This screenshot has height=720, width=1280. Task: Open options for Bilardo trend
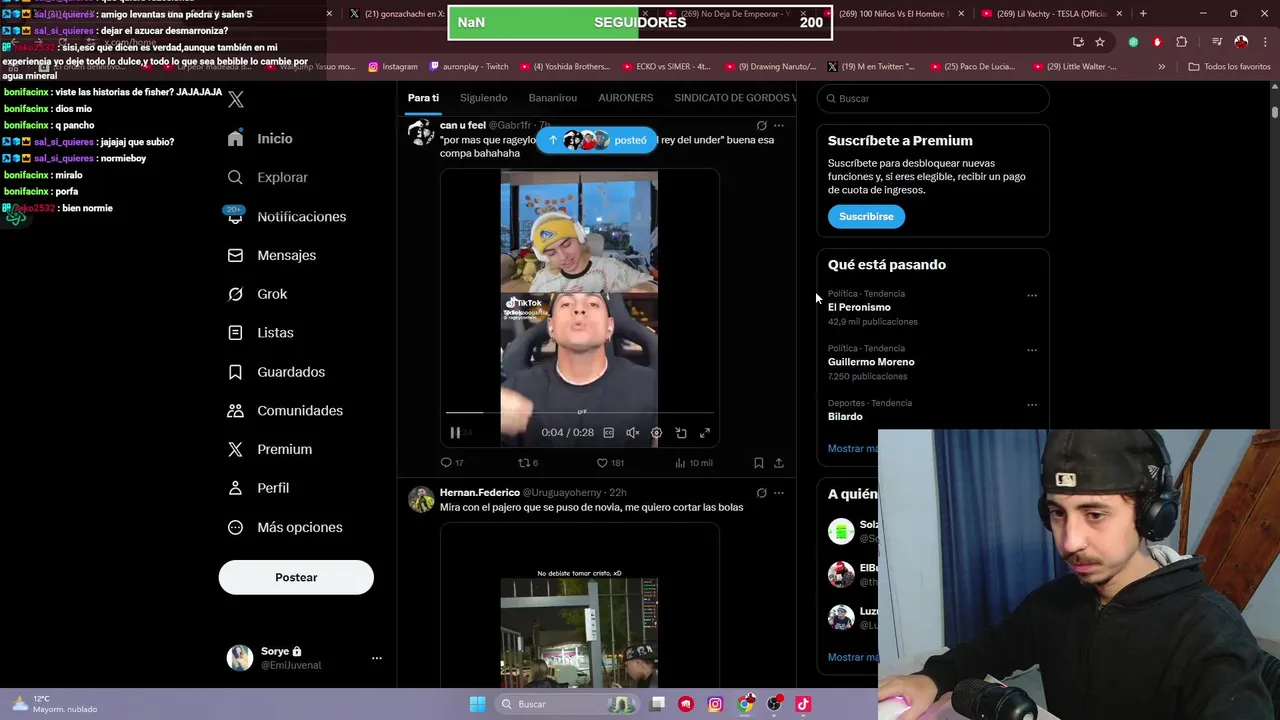[x=1032, y=405]
